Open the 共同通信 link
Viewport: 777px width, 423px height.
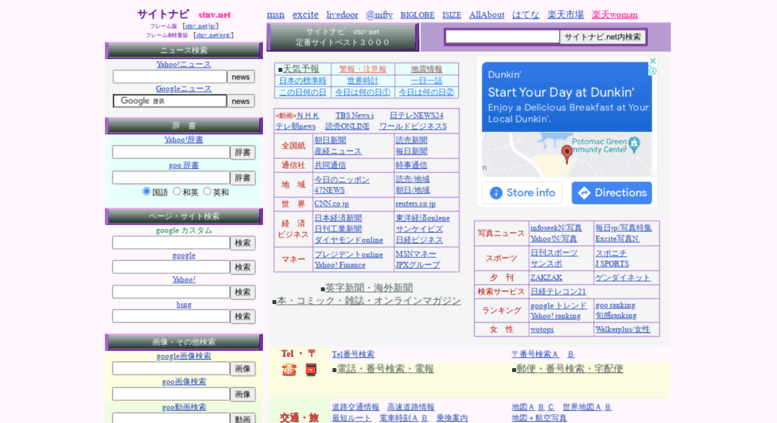[x=330, y=165]
